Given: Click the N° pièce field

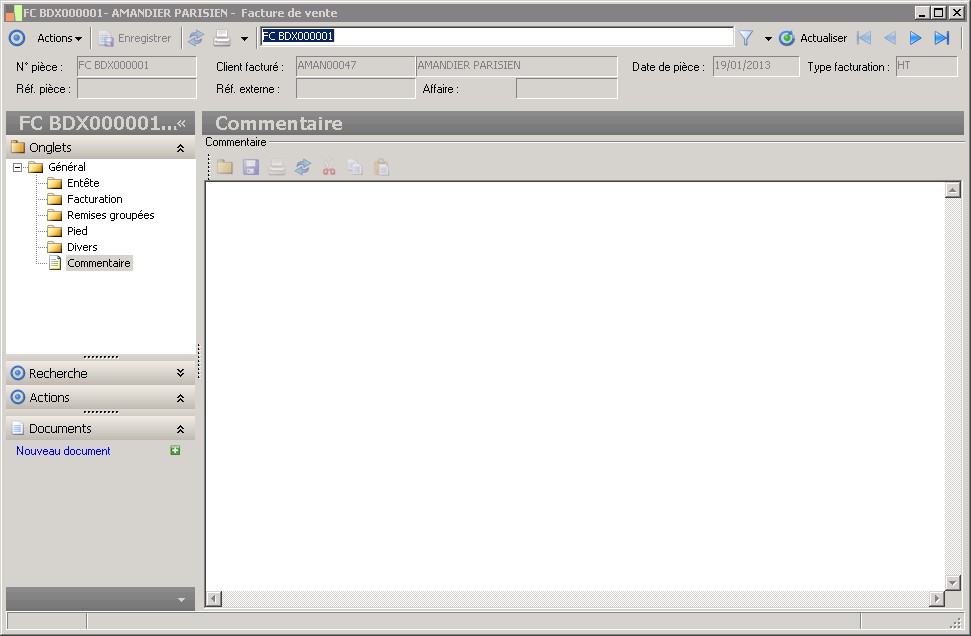Looking at the screenshot, I should [136, 66].
